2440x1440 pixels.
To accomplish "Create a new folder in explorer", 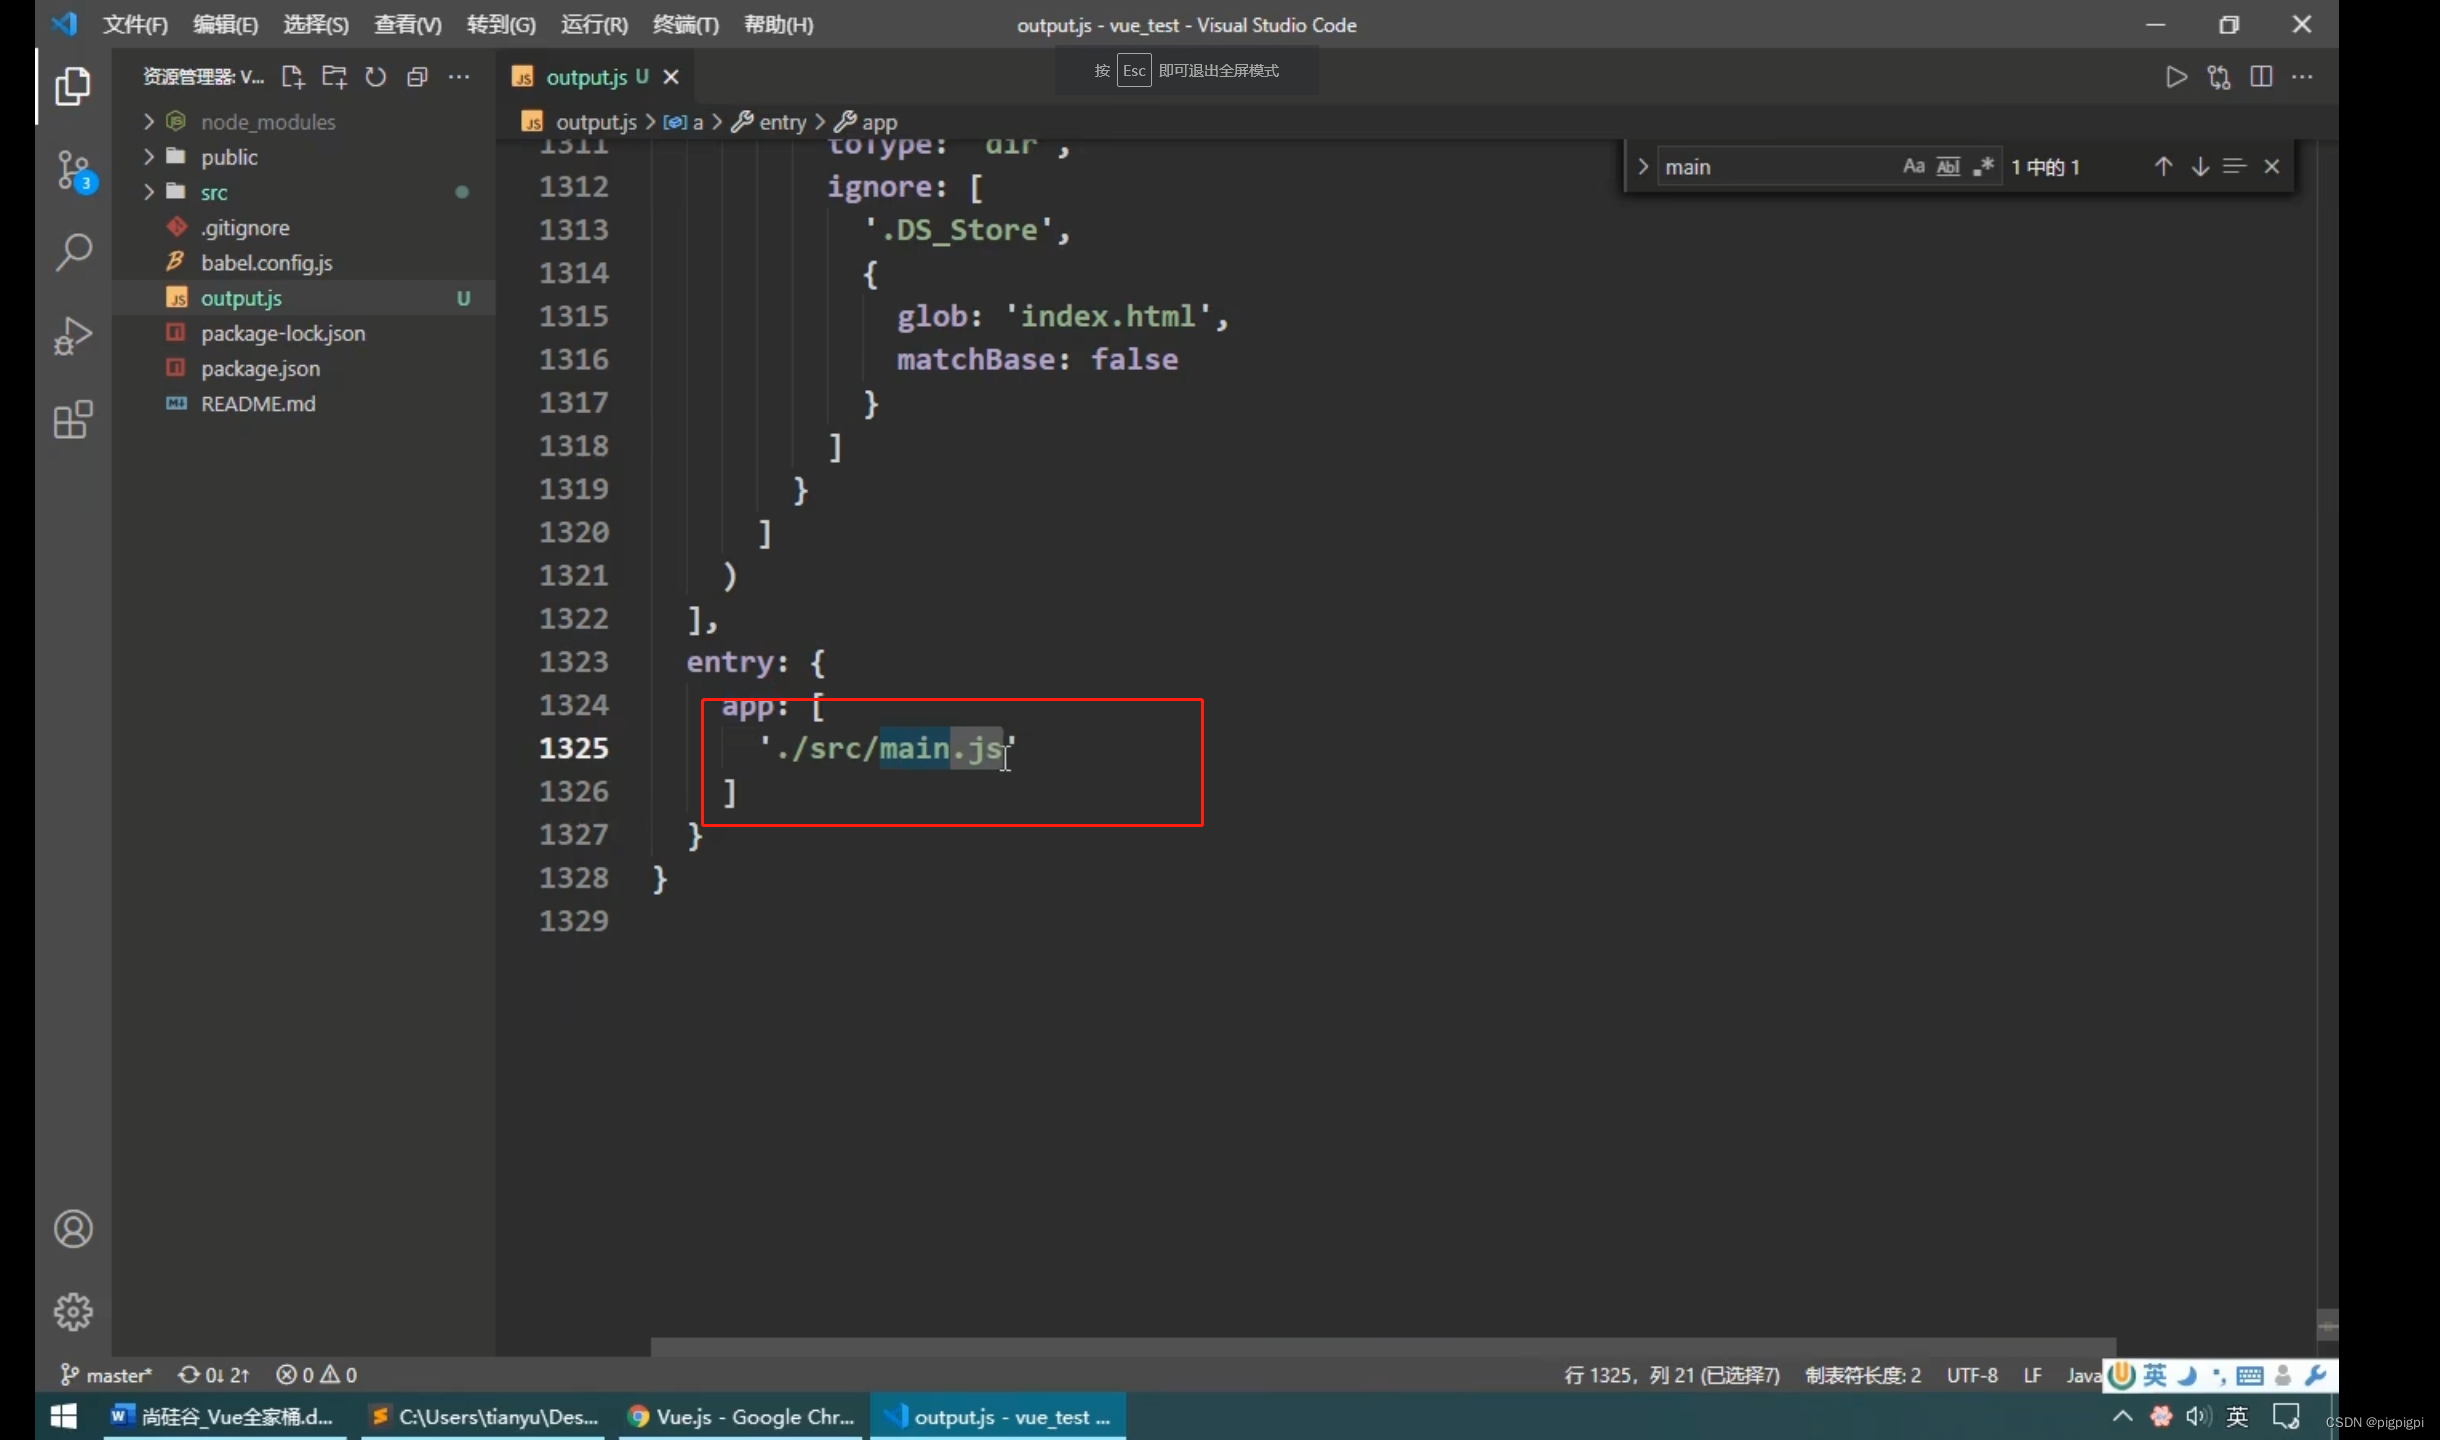I will (x=334, y=77).
